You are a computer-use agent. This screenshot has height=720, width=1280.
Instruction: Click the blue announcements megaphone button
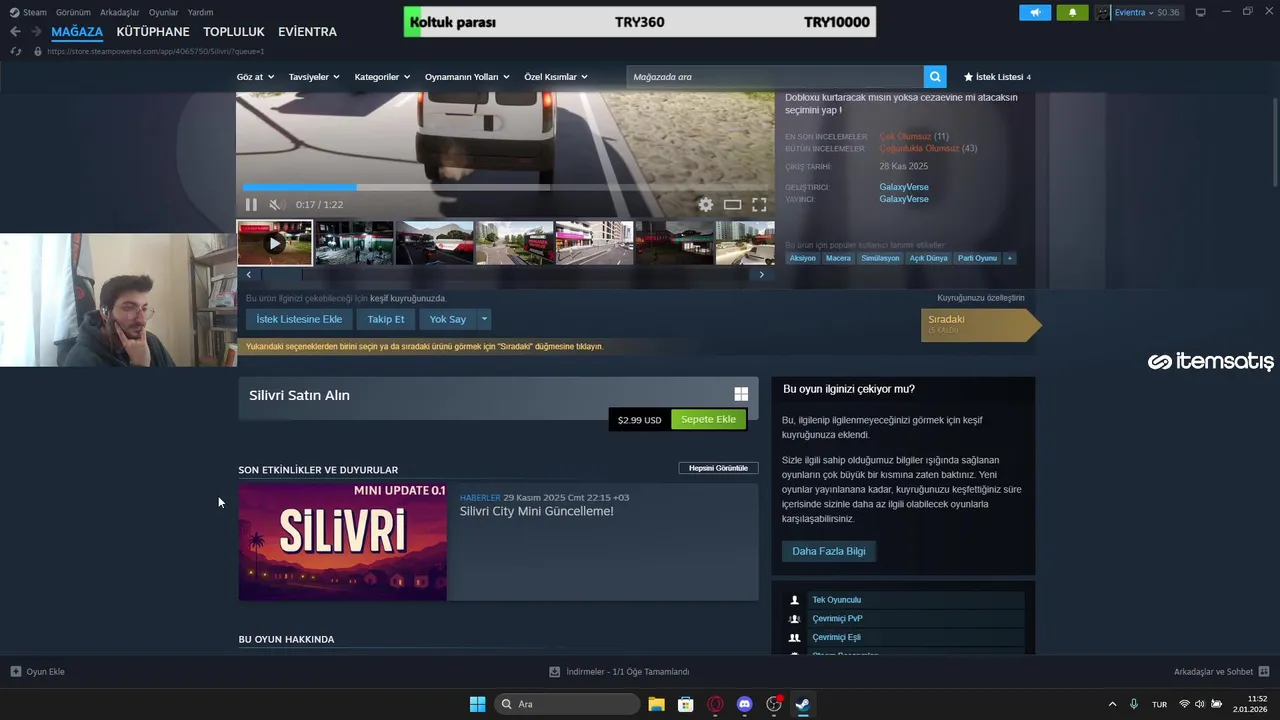click(x=1035, y=12)
